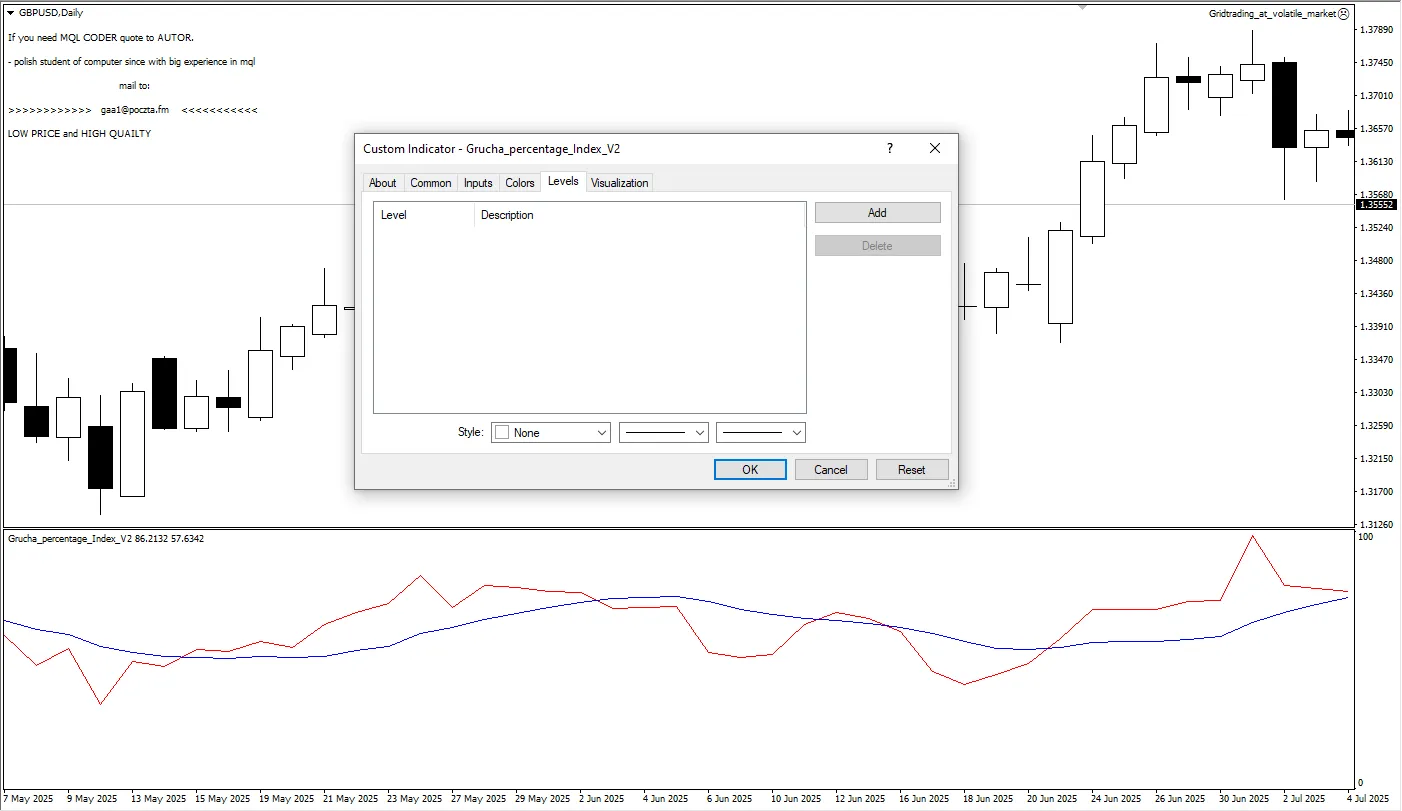Screen dimensions: 1402x811
Task: Click the Gridtrading expert advisor smiley icon
Action: point(1343,14)
